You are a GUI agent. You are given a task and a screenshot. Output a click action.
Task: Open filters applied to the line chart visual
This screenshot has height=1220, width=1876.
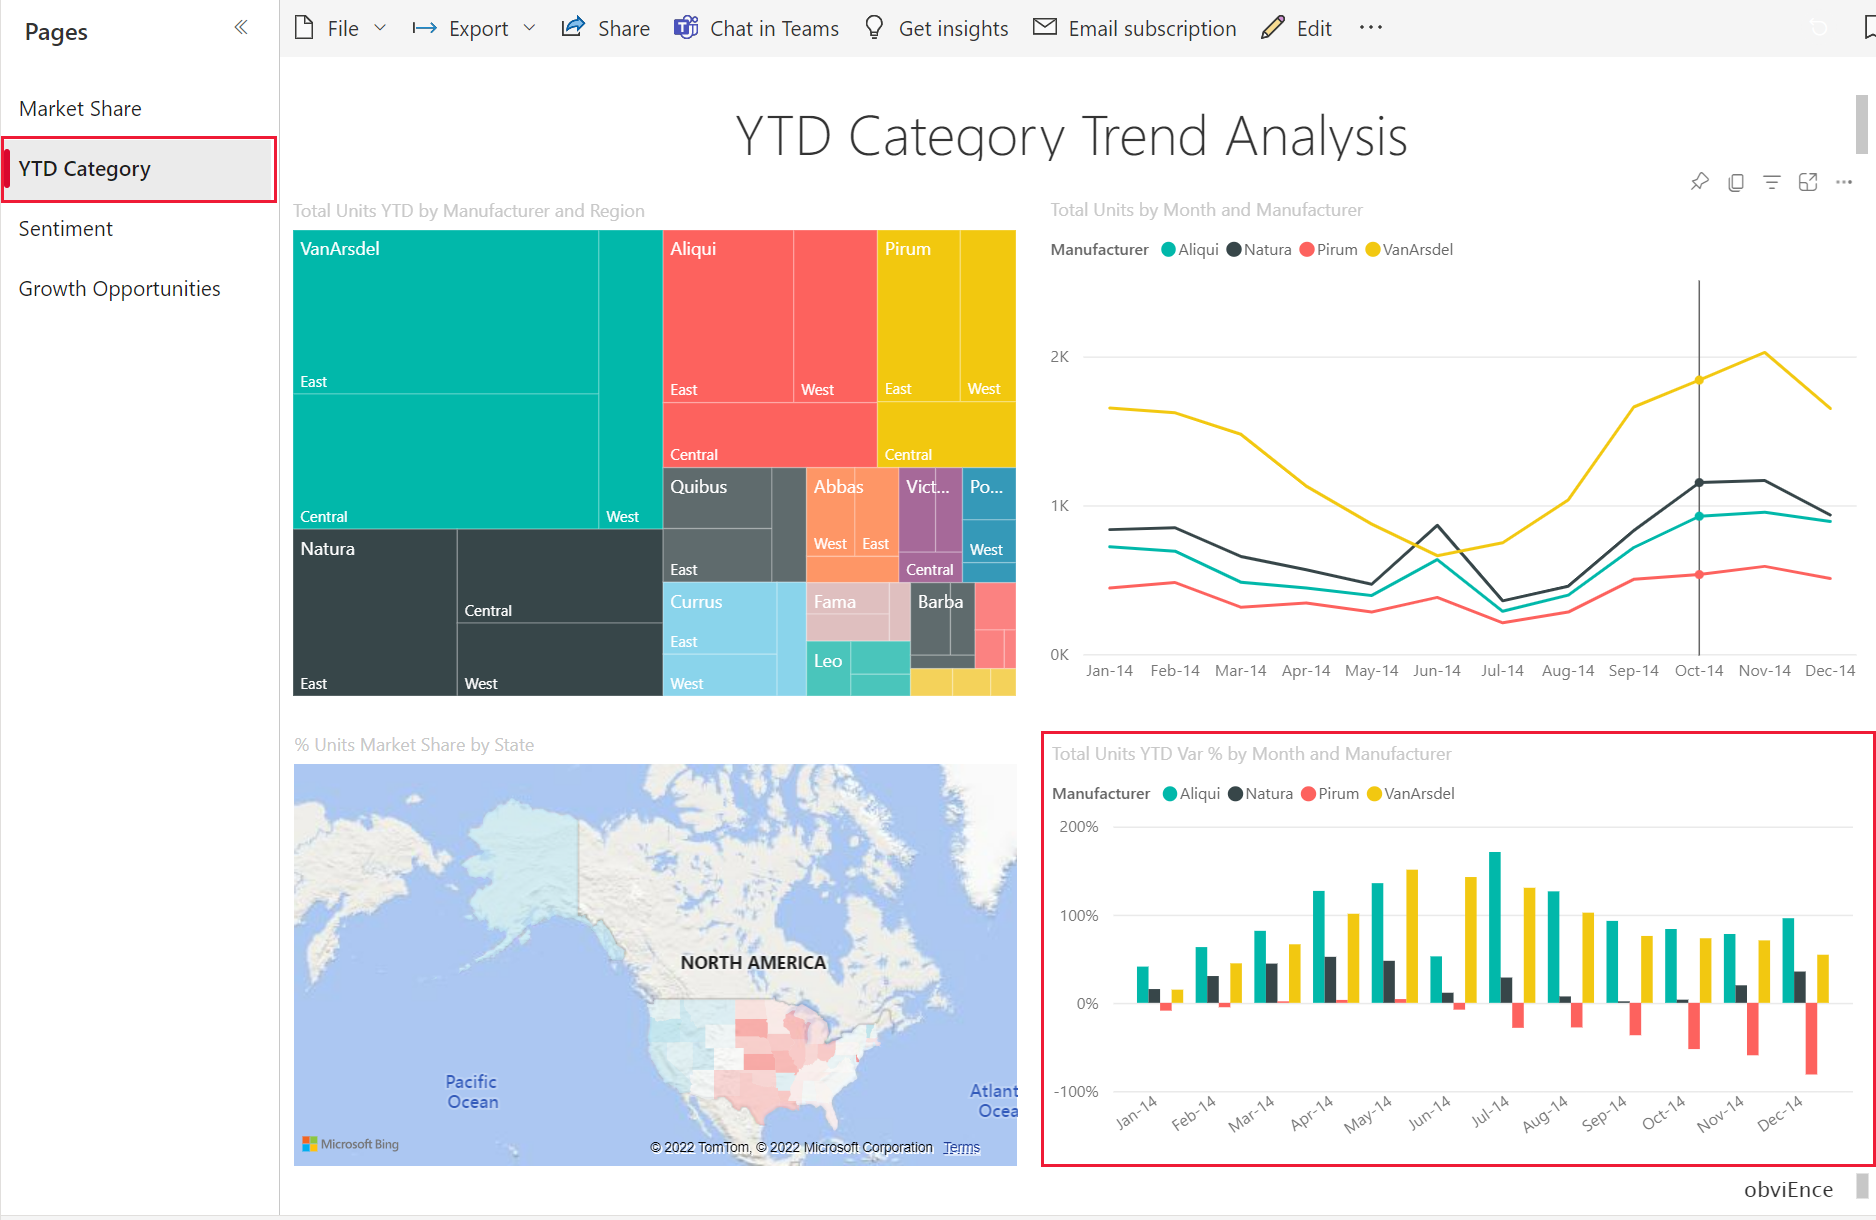1772,182
